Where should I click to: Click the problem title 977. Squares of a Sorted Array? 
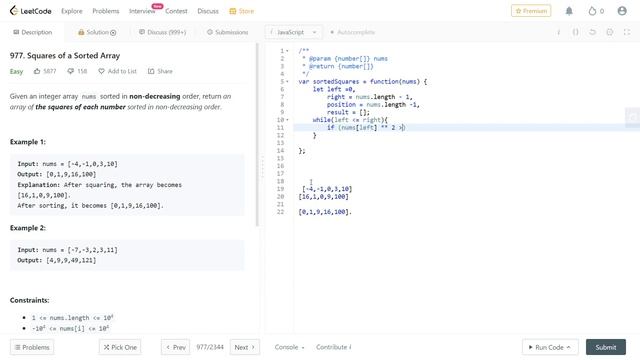point(65,56)
